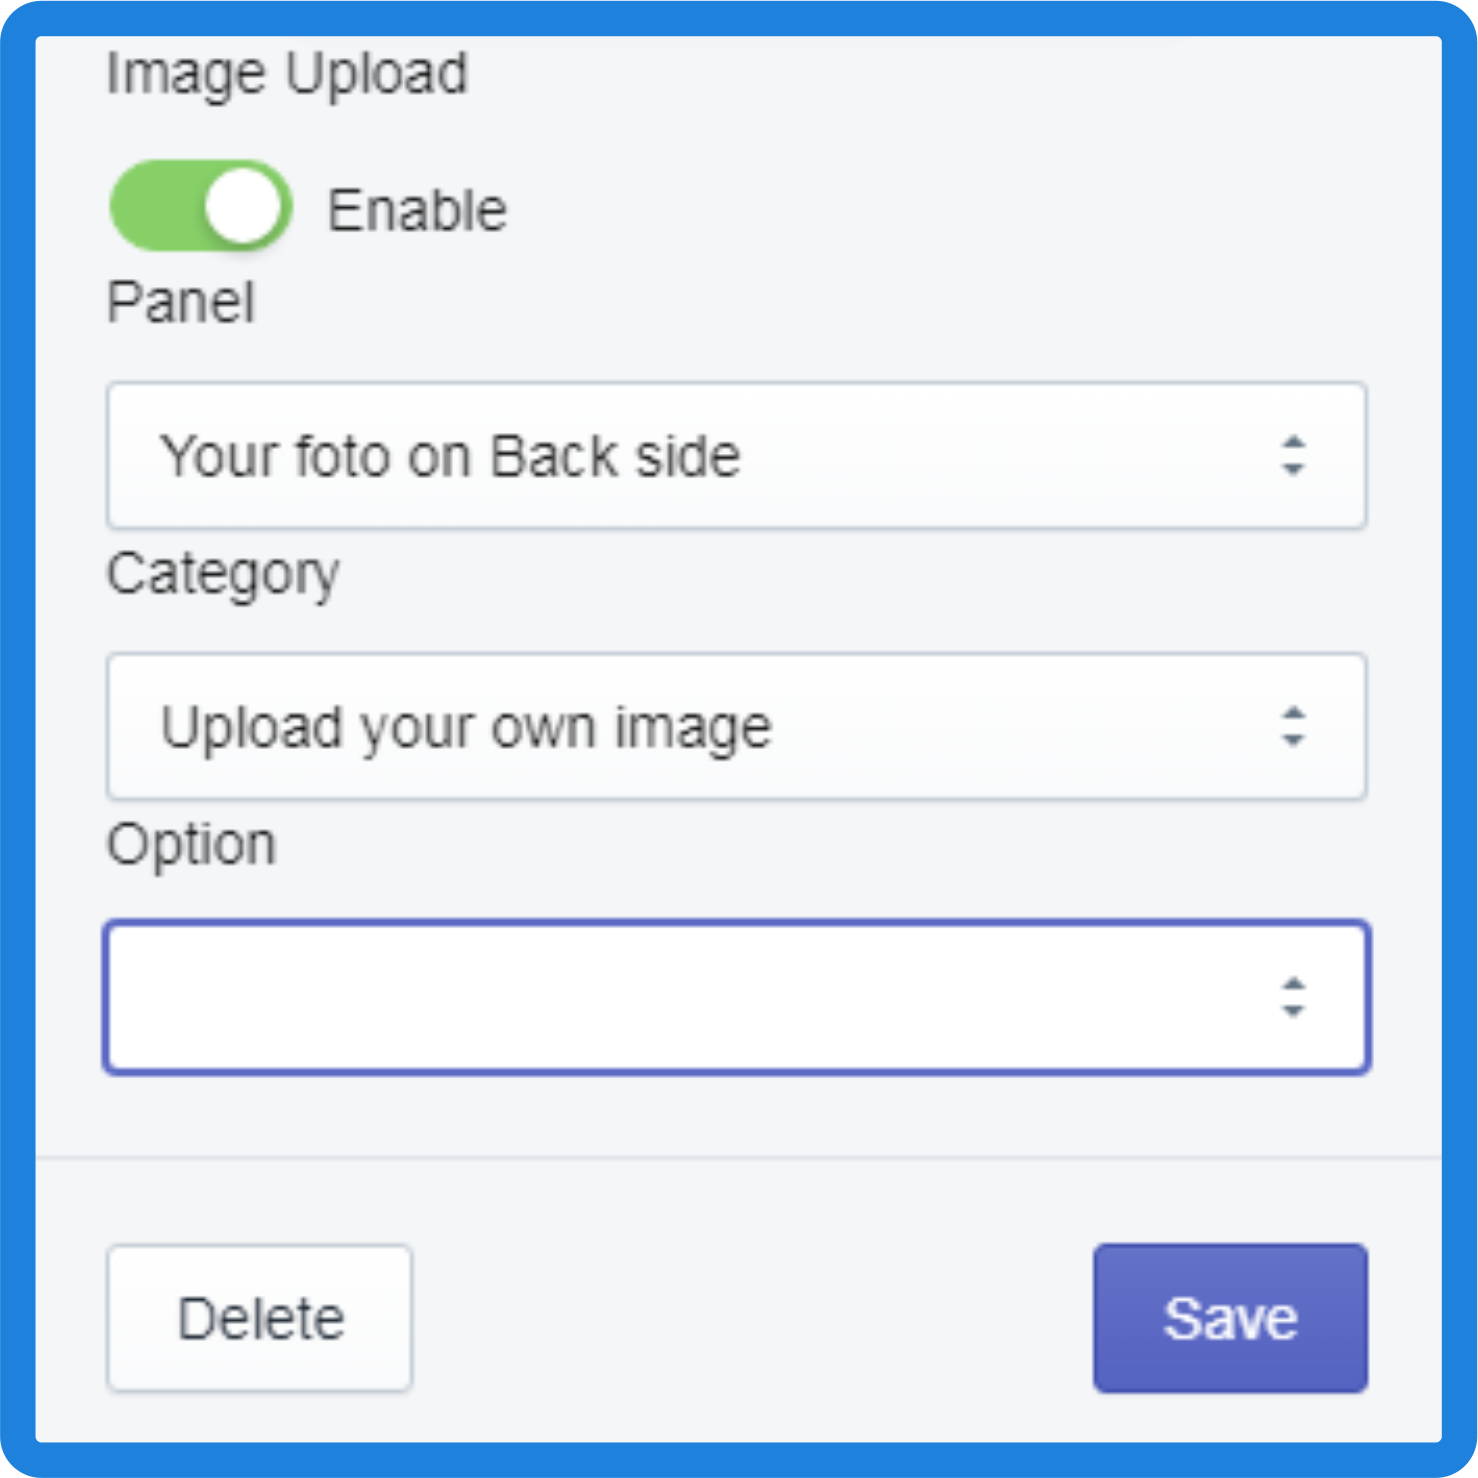The width and height of the screenshot is (1478, 1478).
Task: Click the divider line above the Delete button
Action: pos(739,1158)
